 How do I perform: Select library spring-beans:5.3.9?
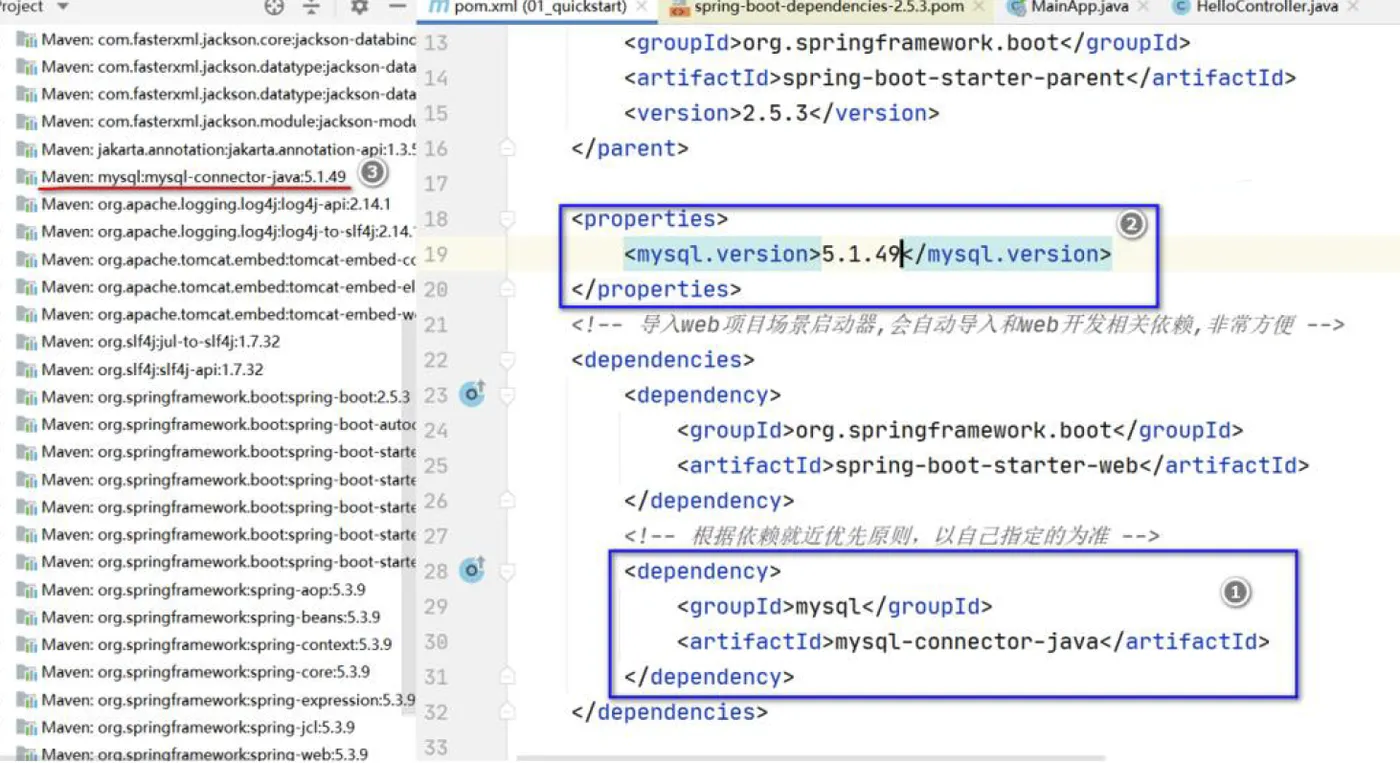coord(211,617)
